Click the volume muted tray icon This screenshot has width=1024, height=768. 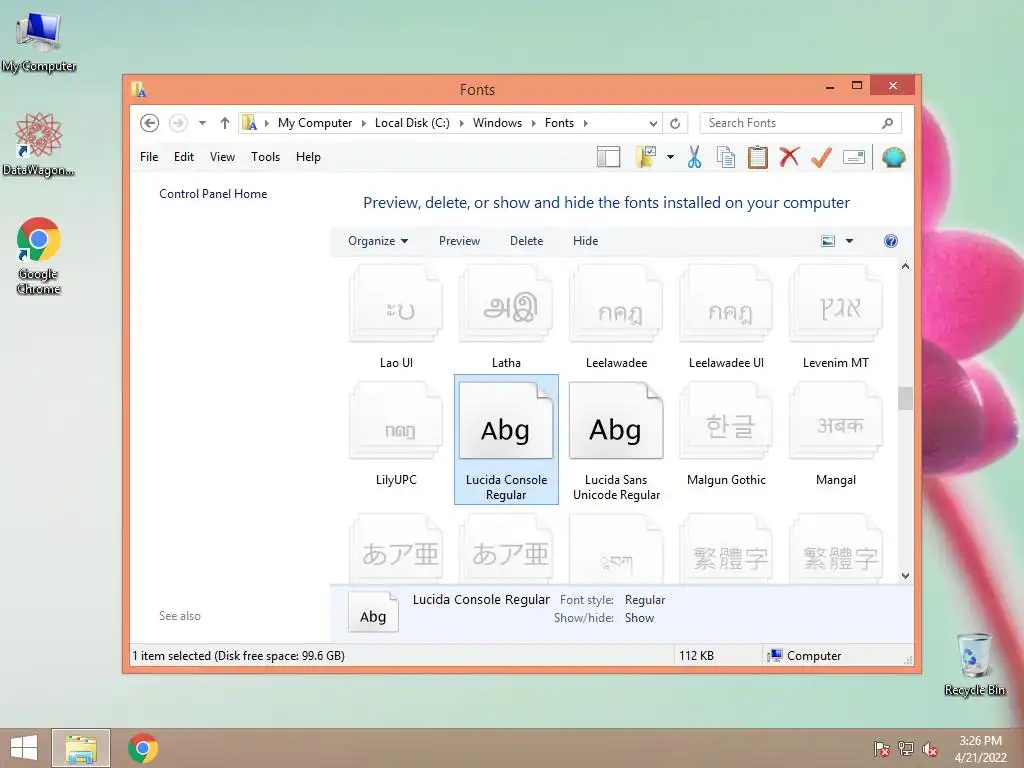(930, 749)
